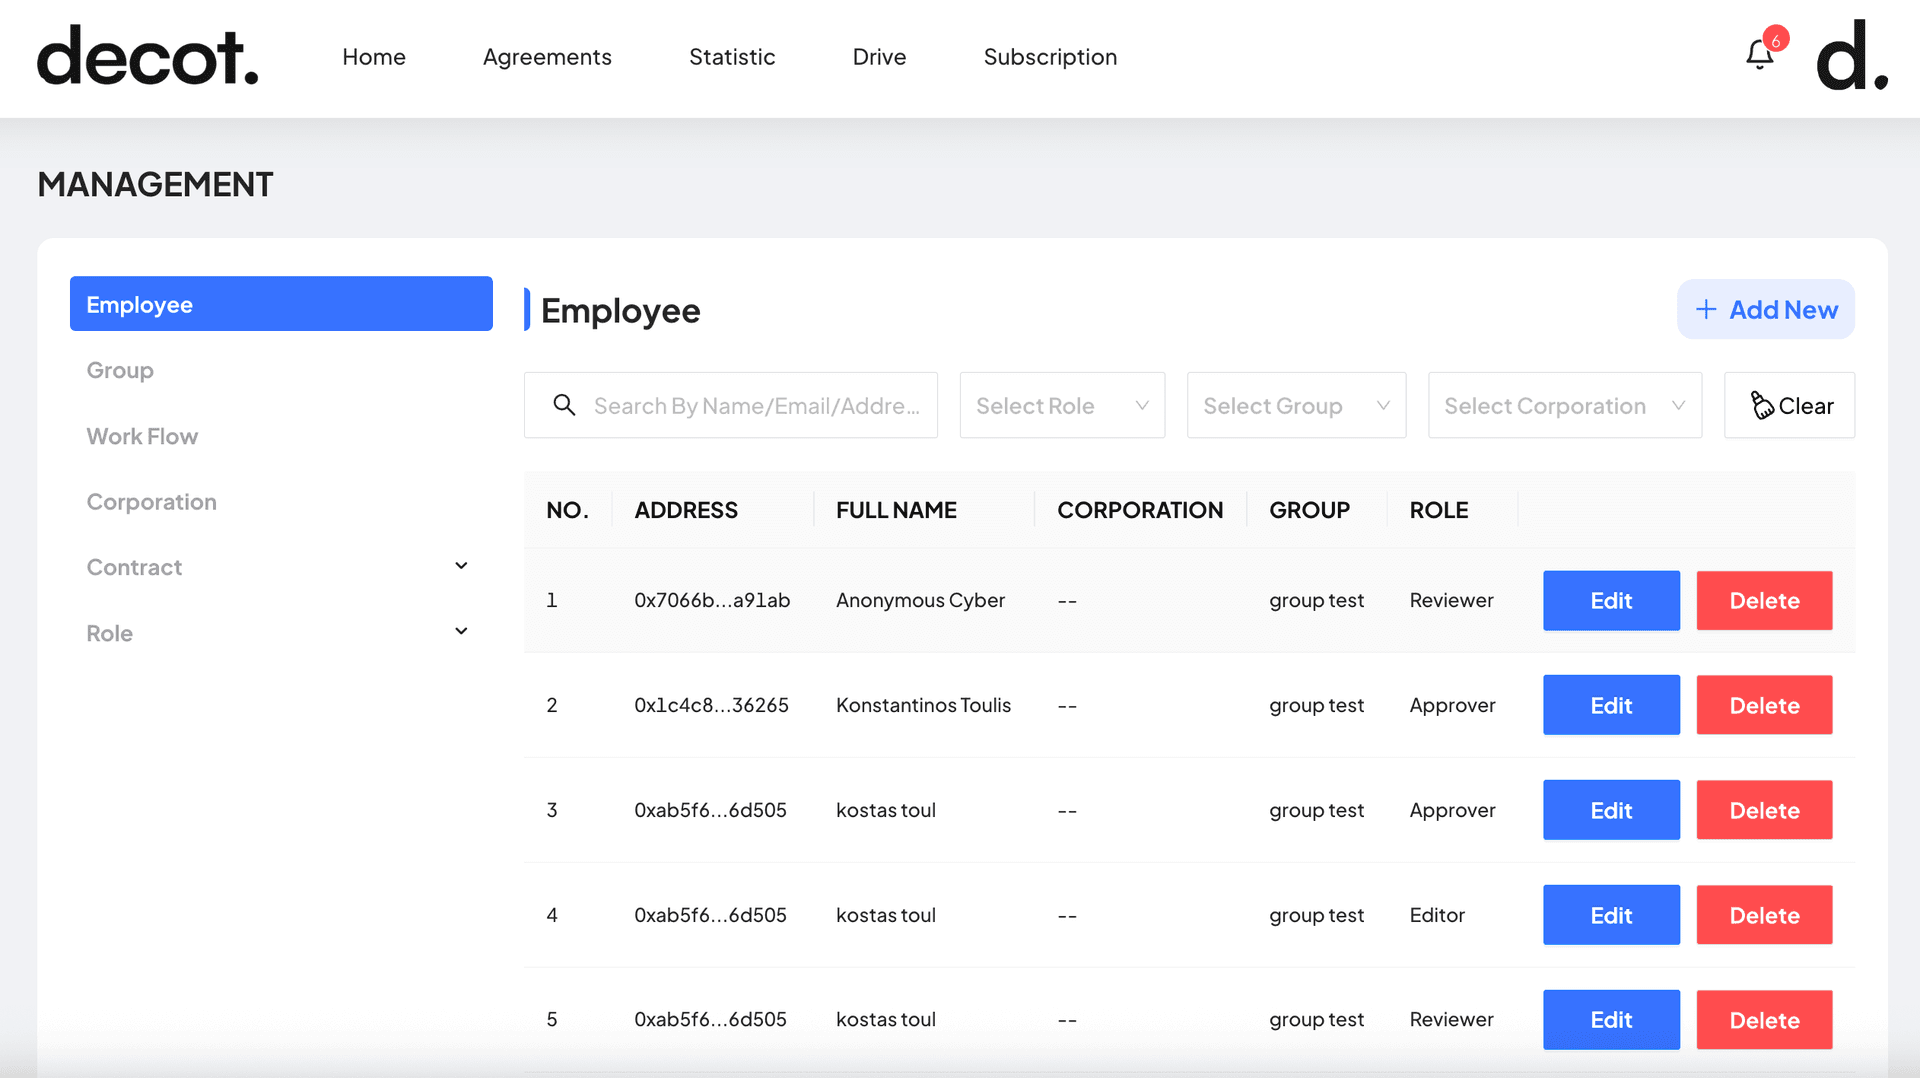Click the name Anonymous Cyber

pos(920,600)
